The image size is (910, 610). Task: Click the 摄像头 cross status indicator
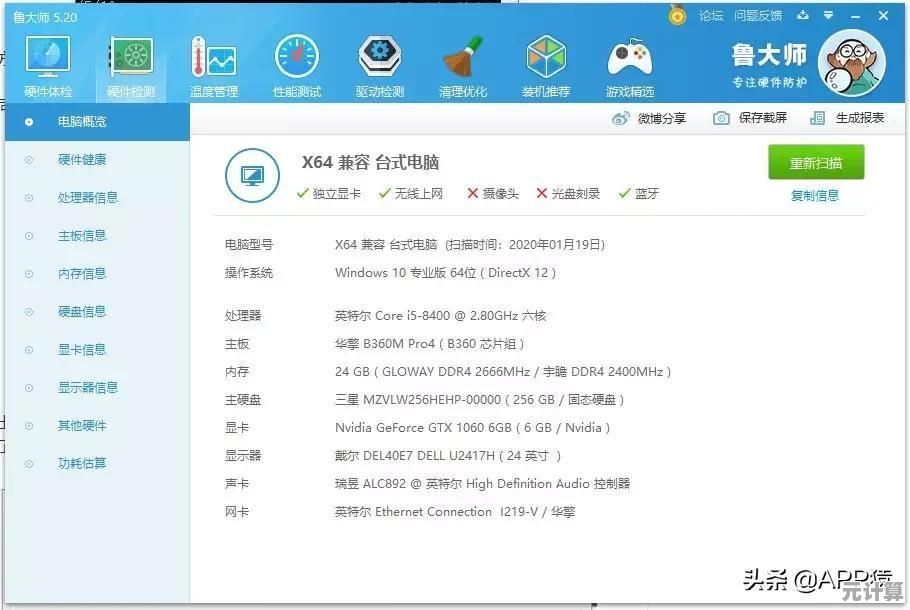pyautogui.click(x=473, y=194)
